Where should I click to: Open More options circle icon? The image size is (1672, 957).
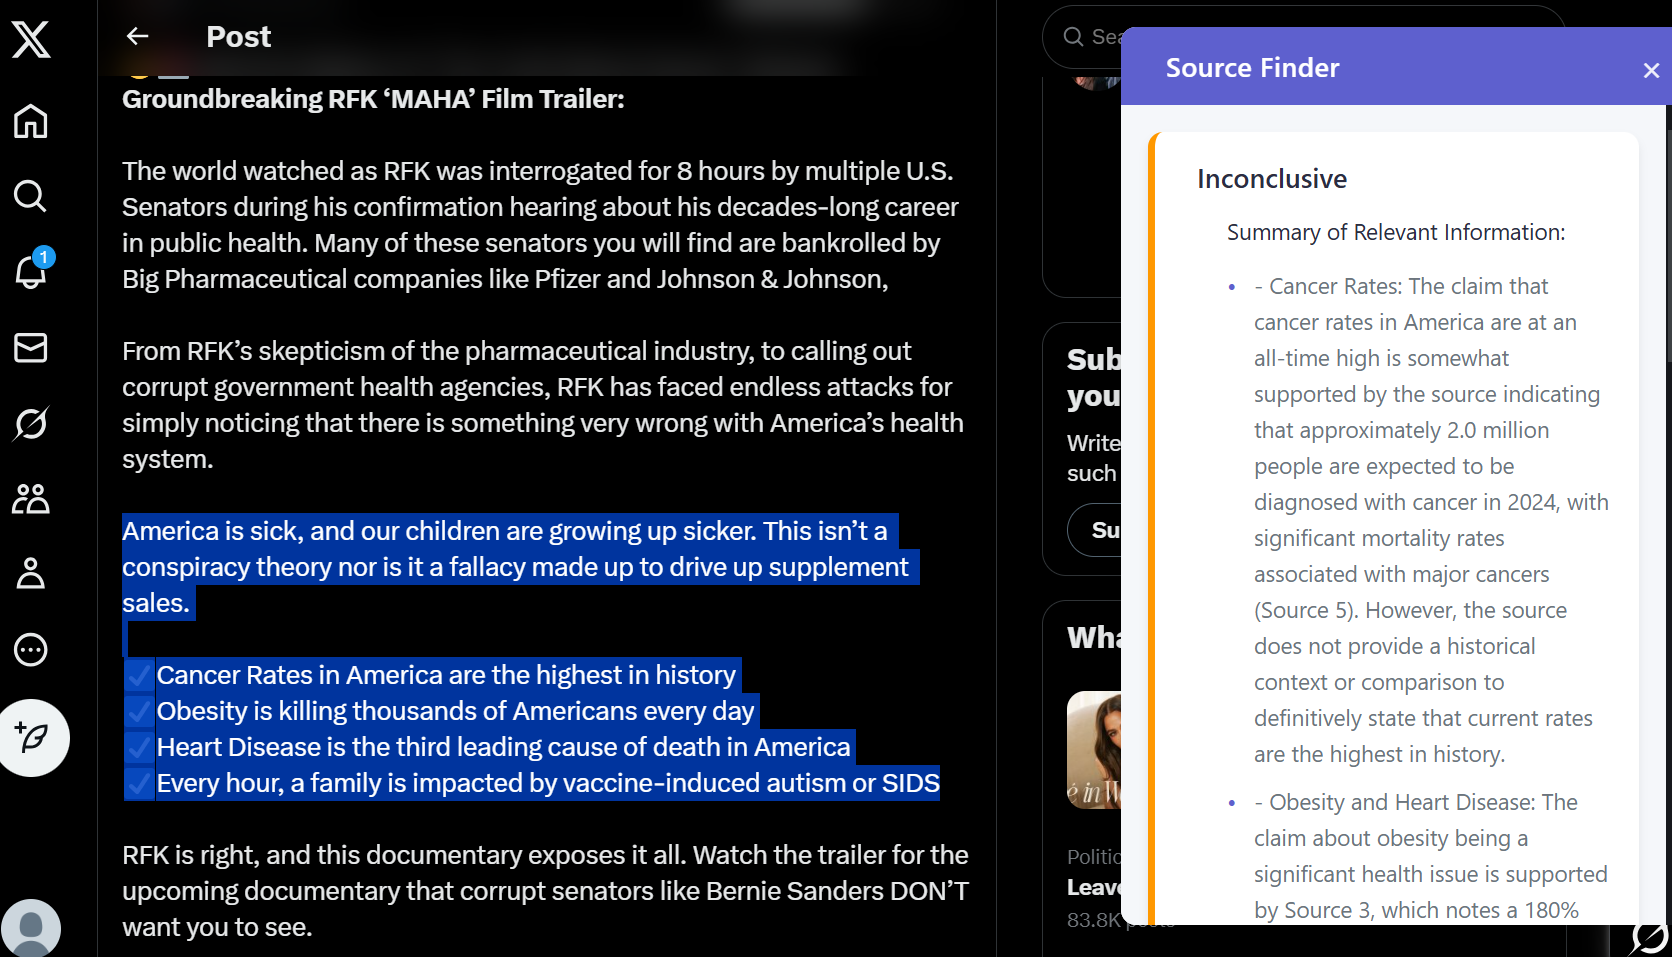coord(31,649)
